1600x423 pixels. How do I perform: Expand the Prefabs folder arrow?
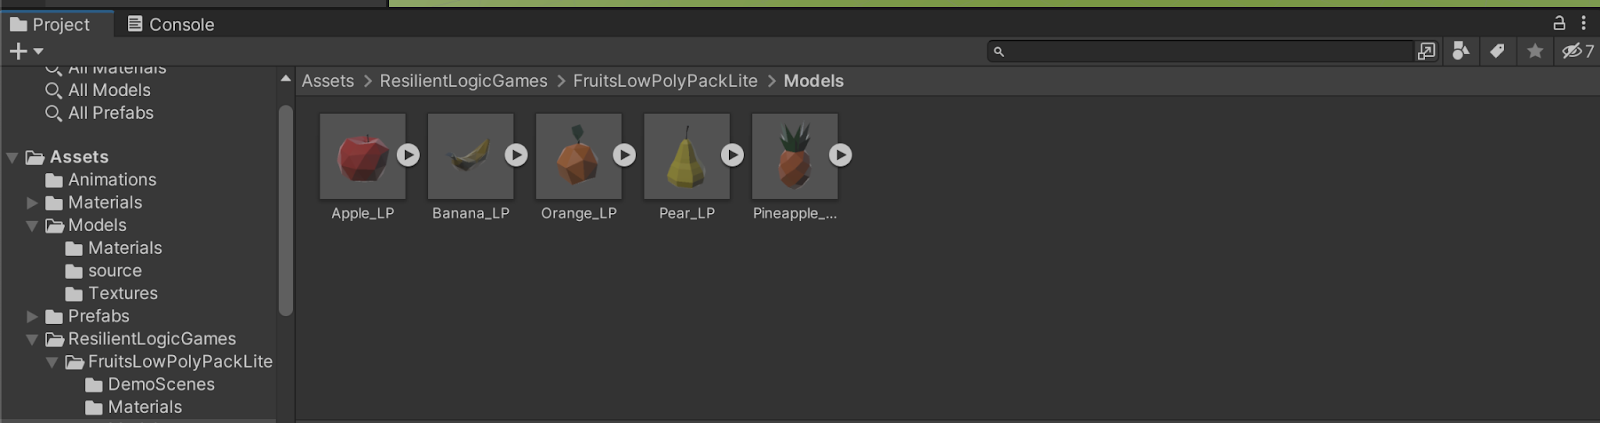pyautogui.click(x=32, y=316)
